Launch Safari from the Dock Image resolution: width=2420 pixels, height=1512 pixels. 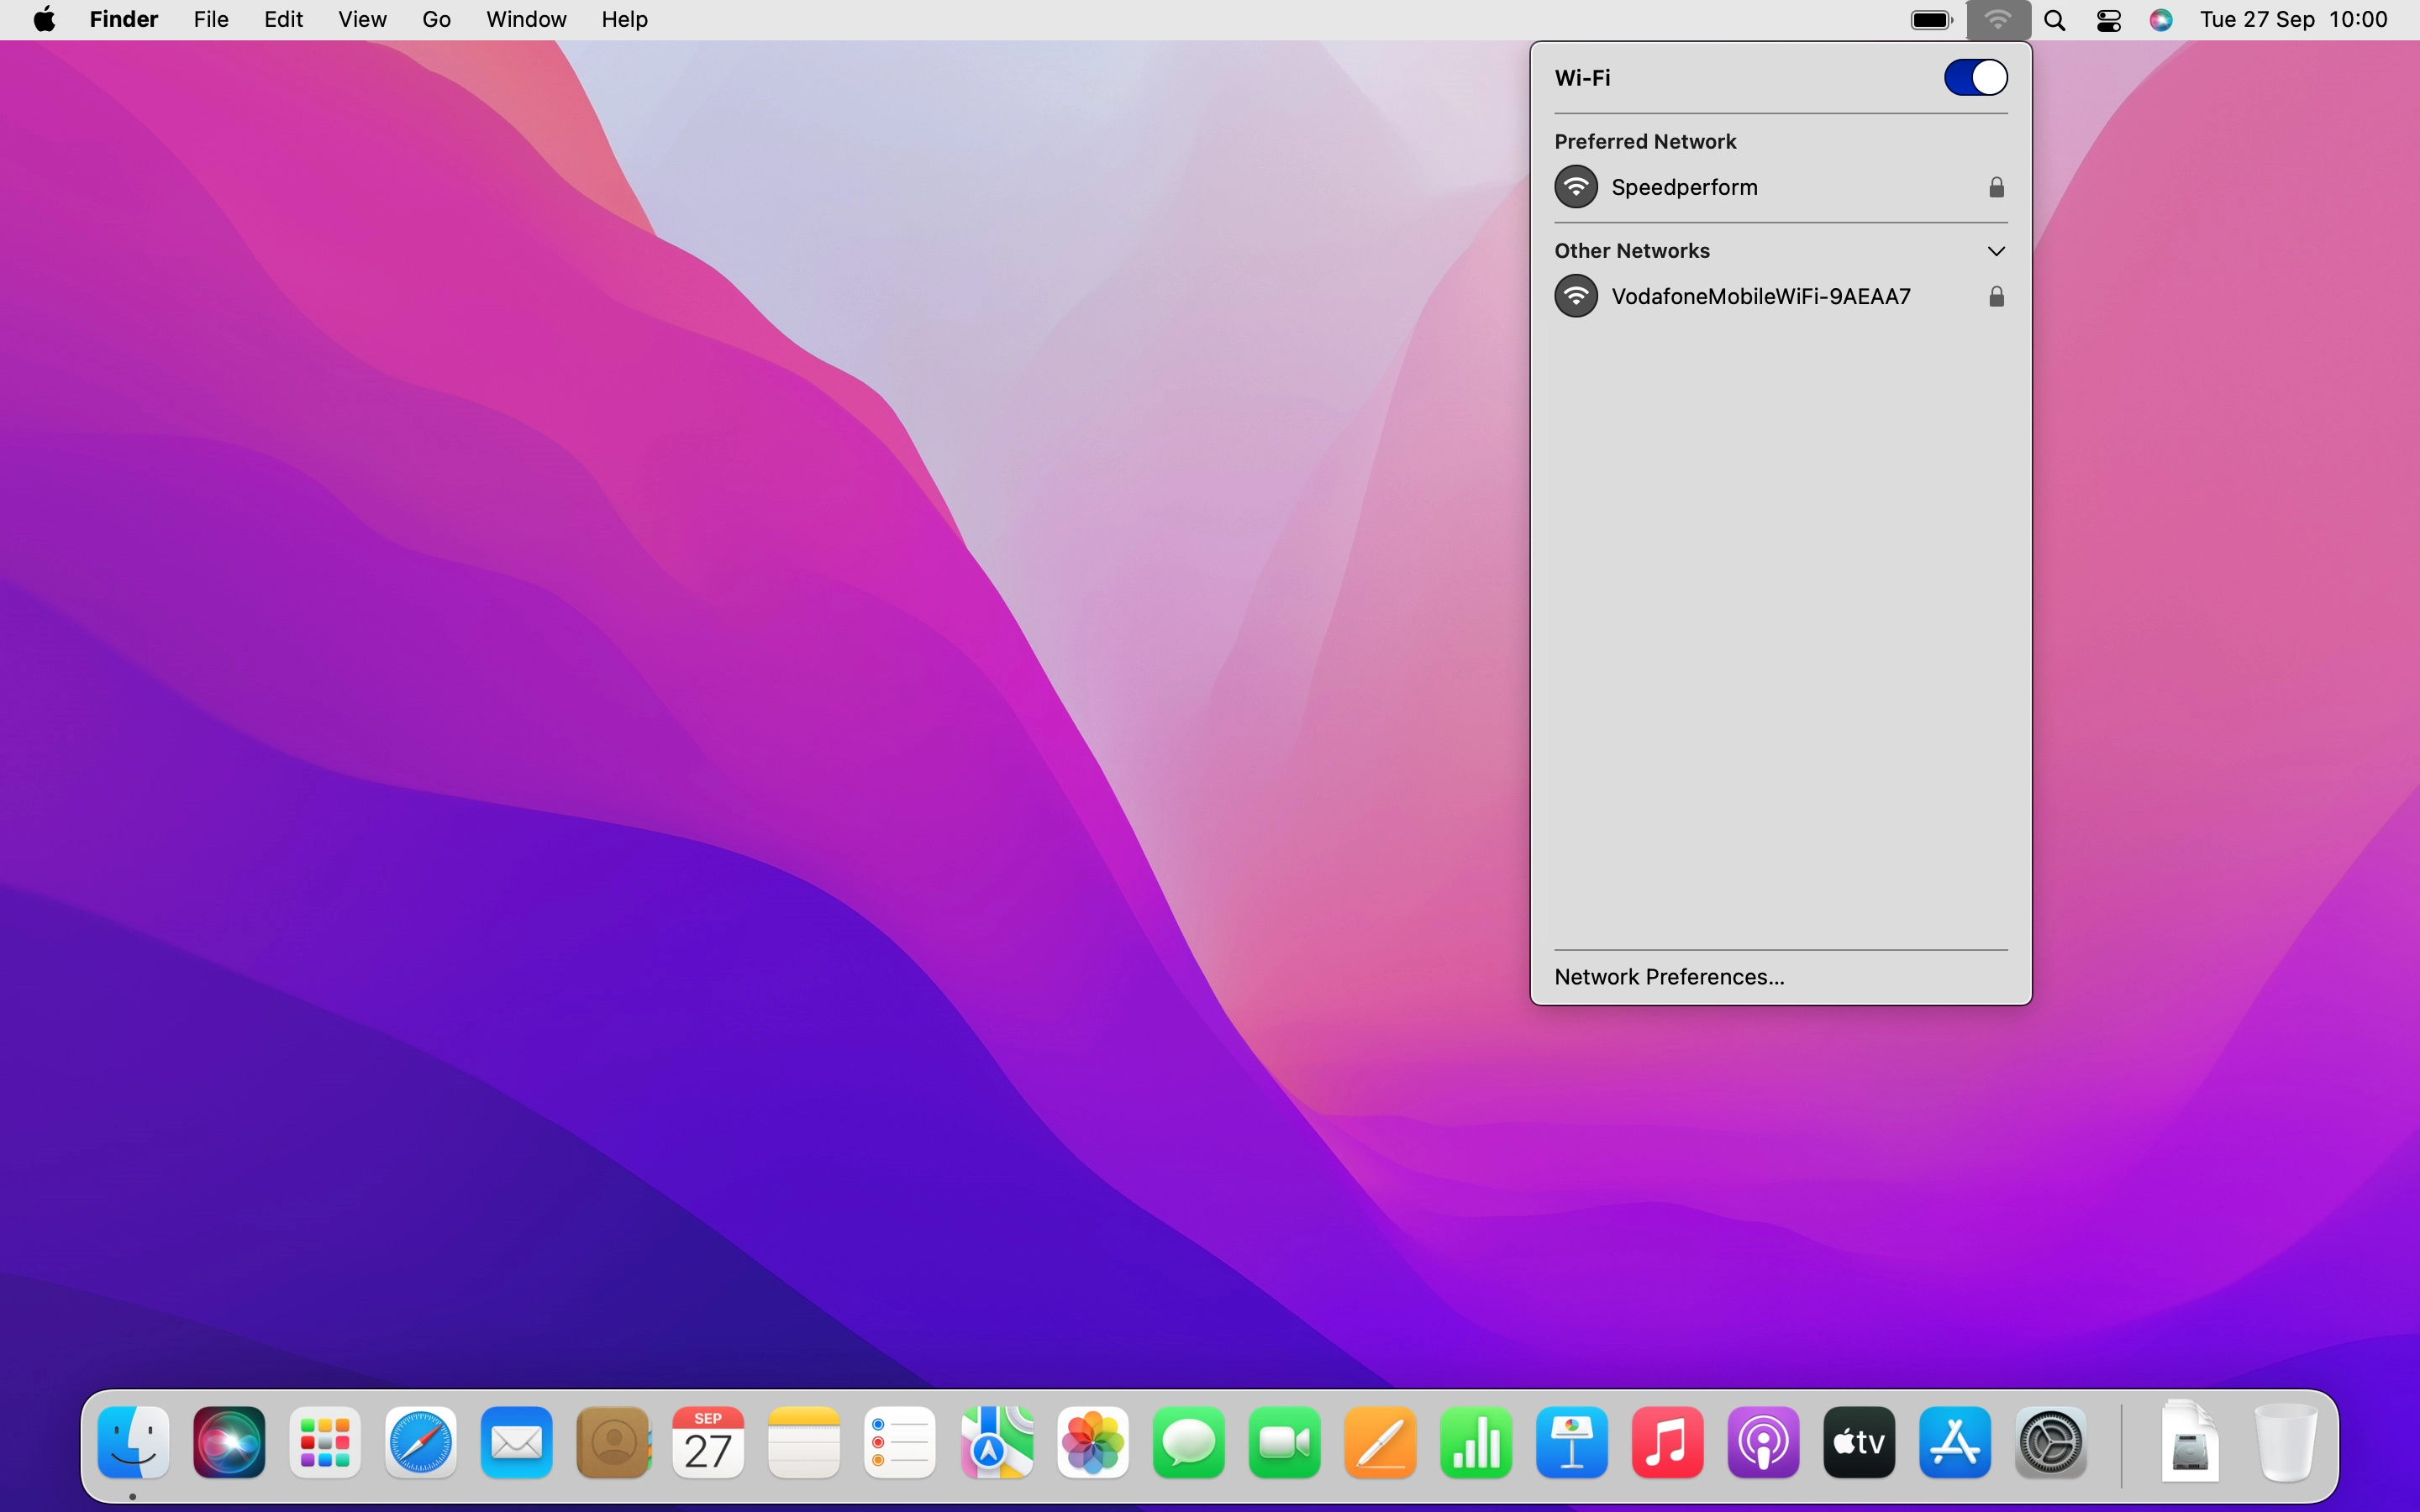pyautogui.click(x=421, y=1443)
